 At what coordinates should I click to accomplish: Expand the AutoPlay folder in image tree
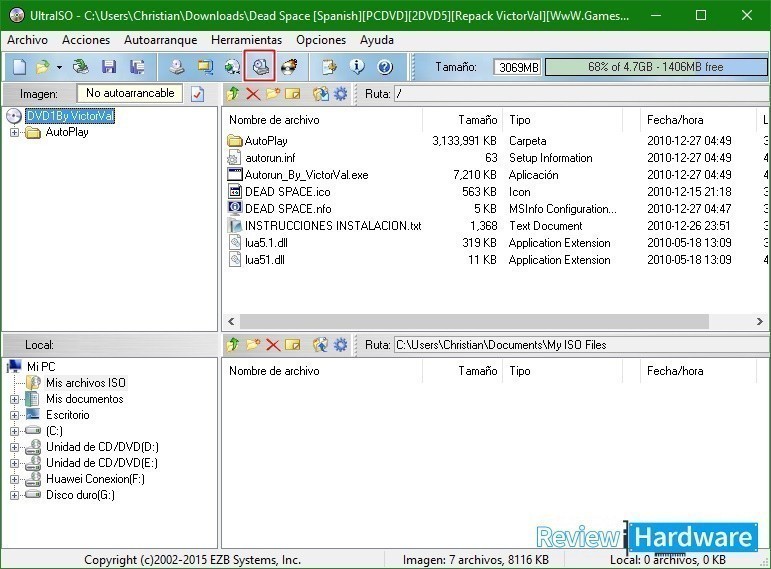pyautogui.click(x=15, y=132)
